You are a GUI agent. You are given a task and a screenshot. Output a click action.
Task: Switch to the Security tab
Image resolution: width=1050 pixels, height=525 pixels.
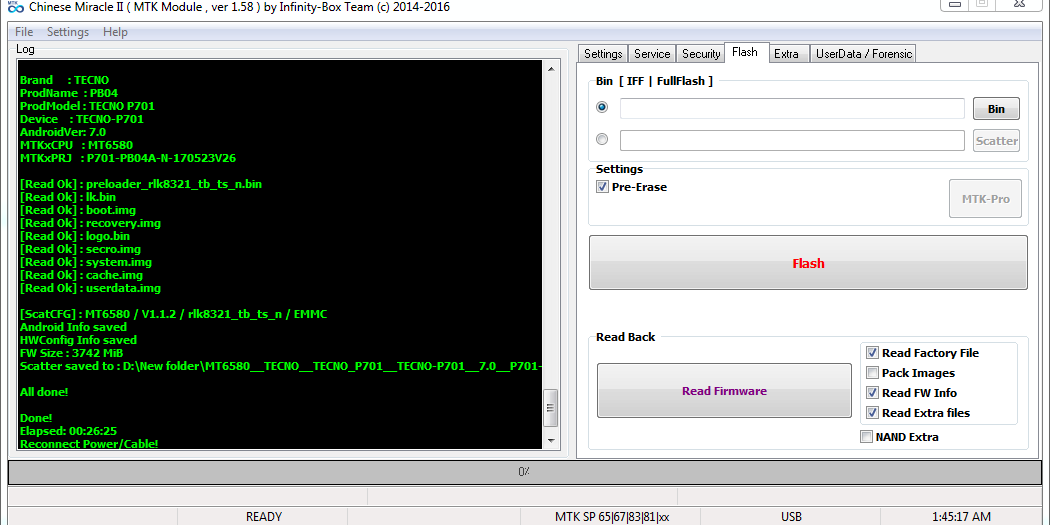[x=700, y=54]
